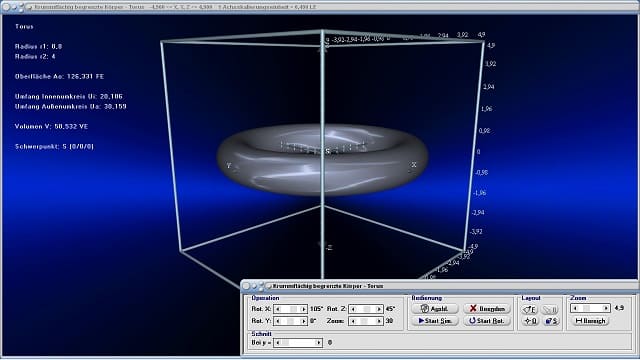The height and width of the screenshot is (360, 640).
Task: Click 'Umfang Außenumkreis Ua' value line
Action: click(71, 107)
